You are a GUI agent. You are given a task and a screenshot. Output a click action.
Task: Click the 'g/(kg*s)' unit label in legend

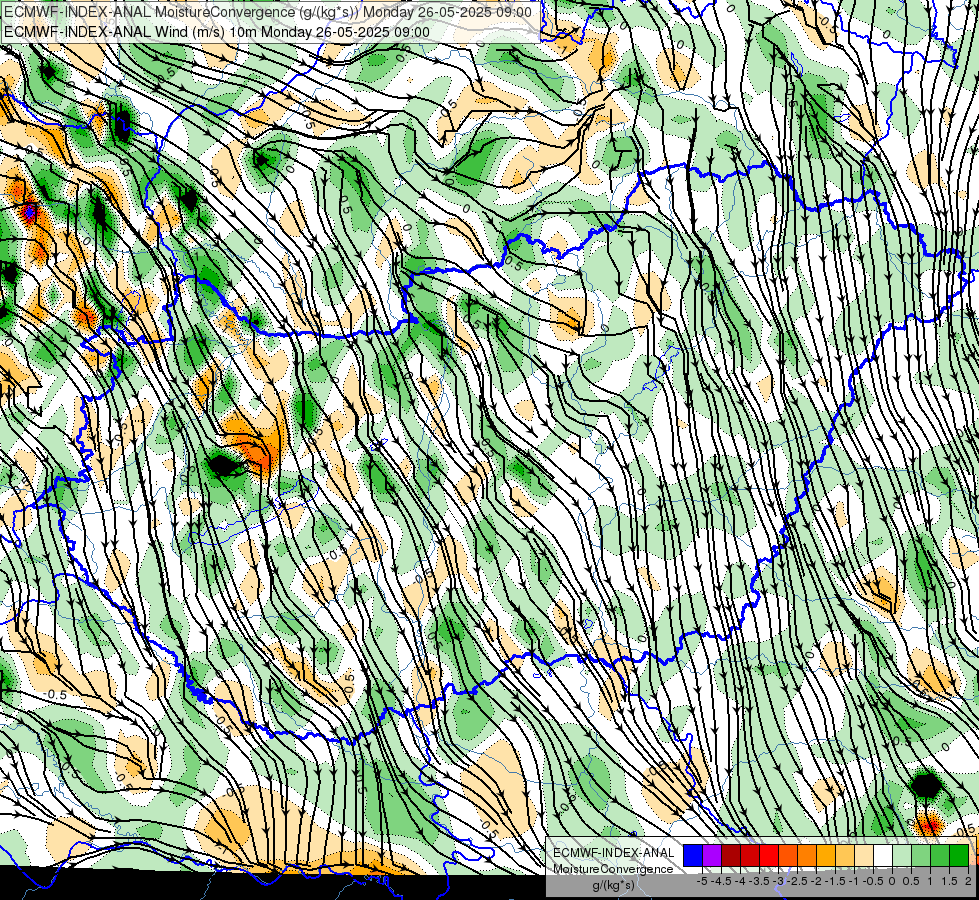coord(613,885)
